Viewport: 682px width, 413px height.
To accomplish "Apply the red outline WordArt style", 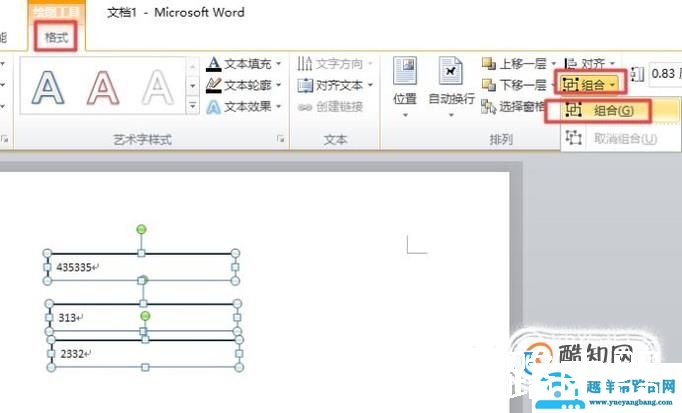I will tap(103, 88).
